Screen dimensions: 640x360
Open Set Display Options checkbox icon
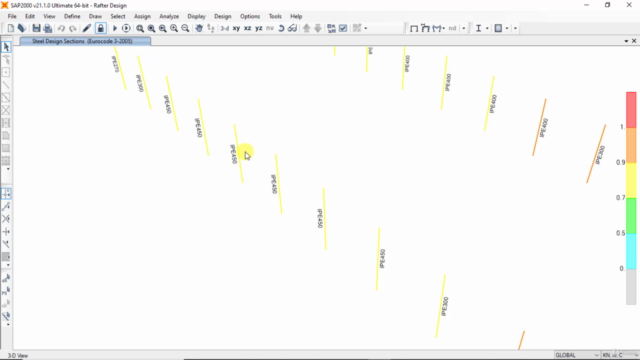pyautogui.click(x=343, y=28)
